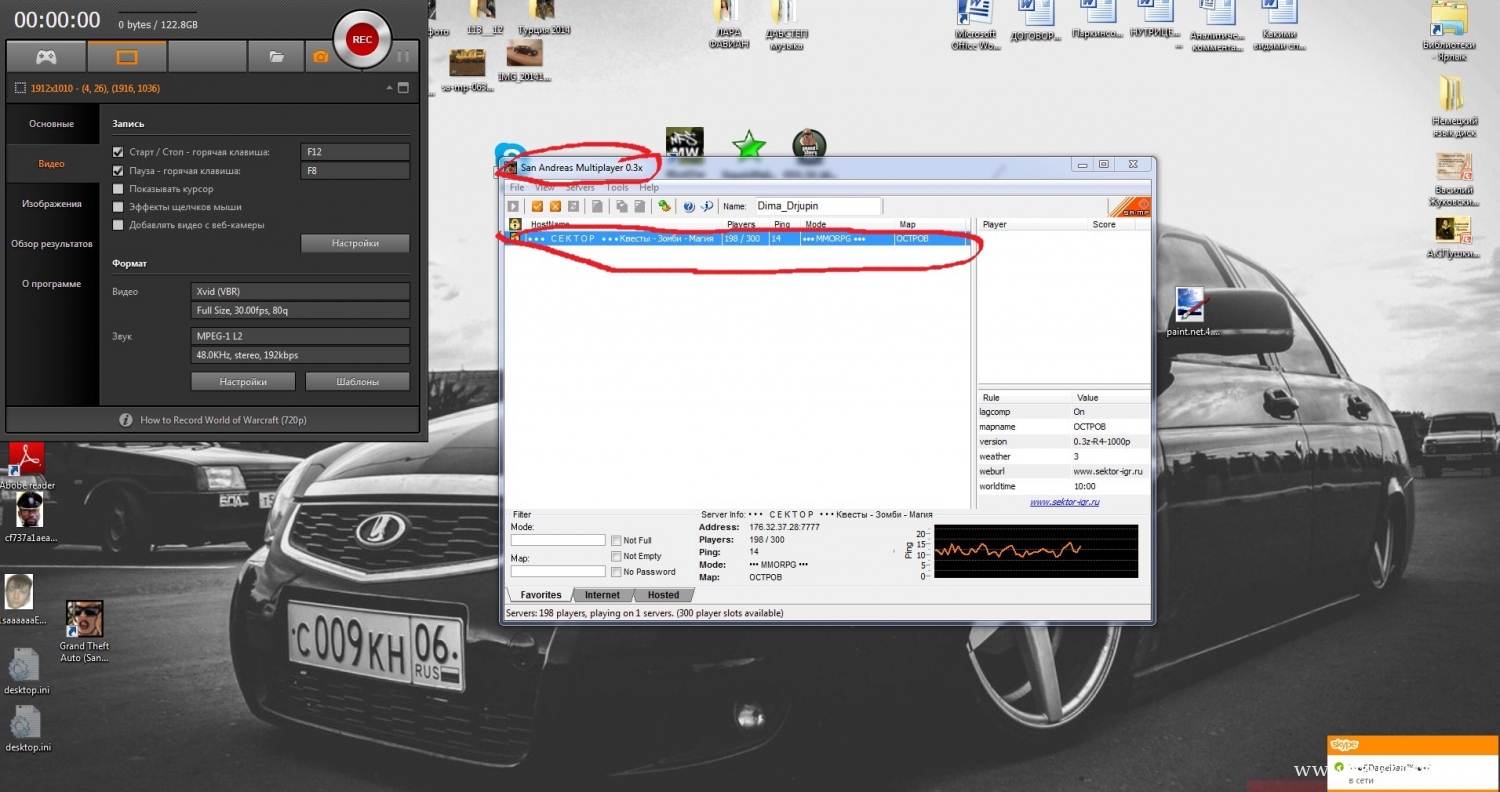Switch to the Hosted tab
Viewport: 1500px width, 792px height.
click(x=663, y=595)
